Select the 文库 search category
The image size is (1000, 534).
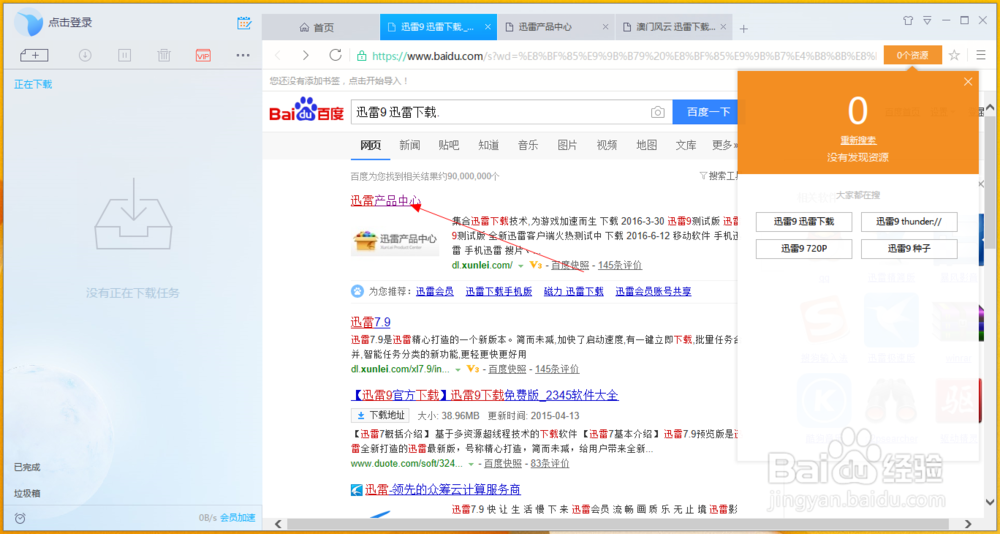click(x=686, y=145)
